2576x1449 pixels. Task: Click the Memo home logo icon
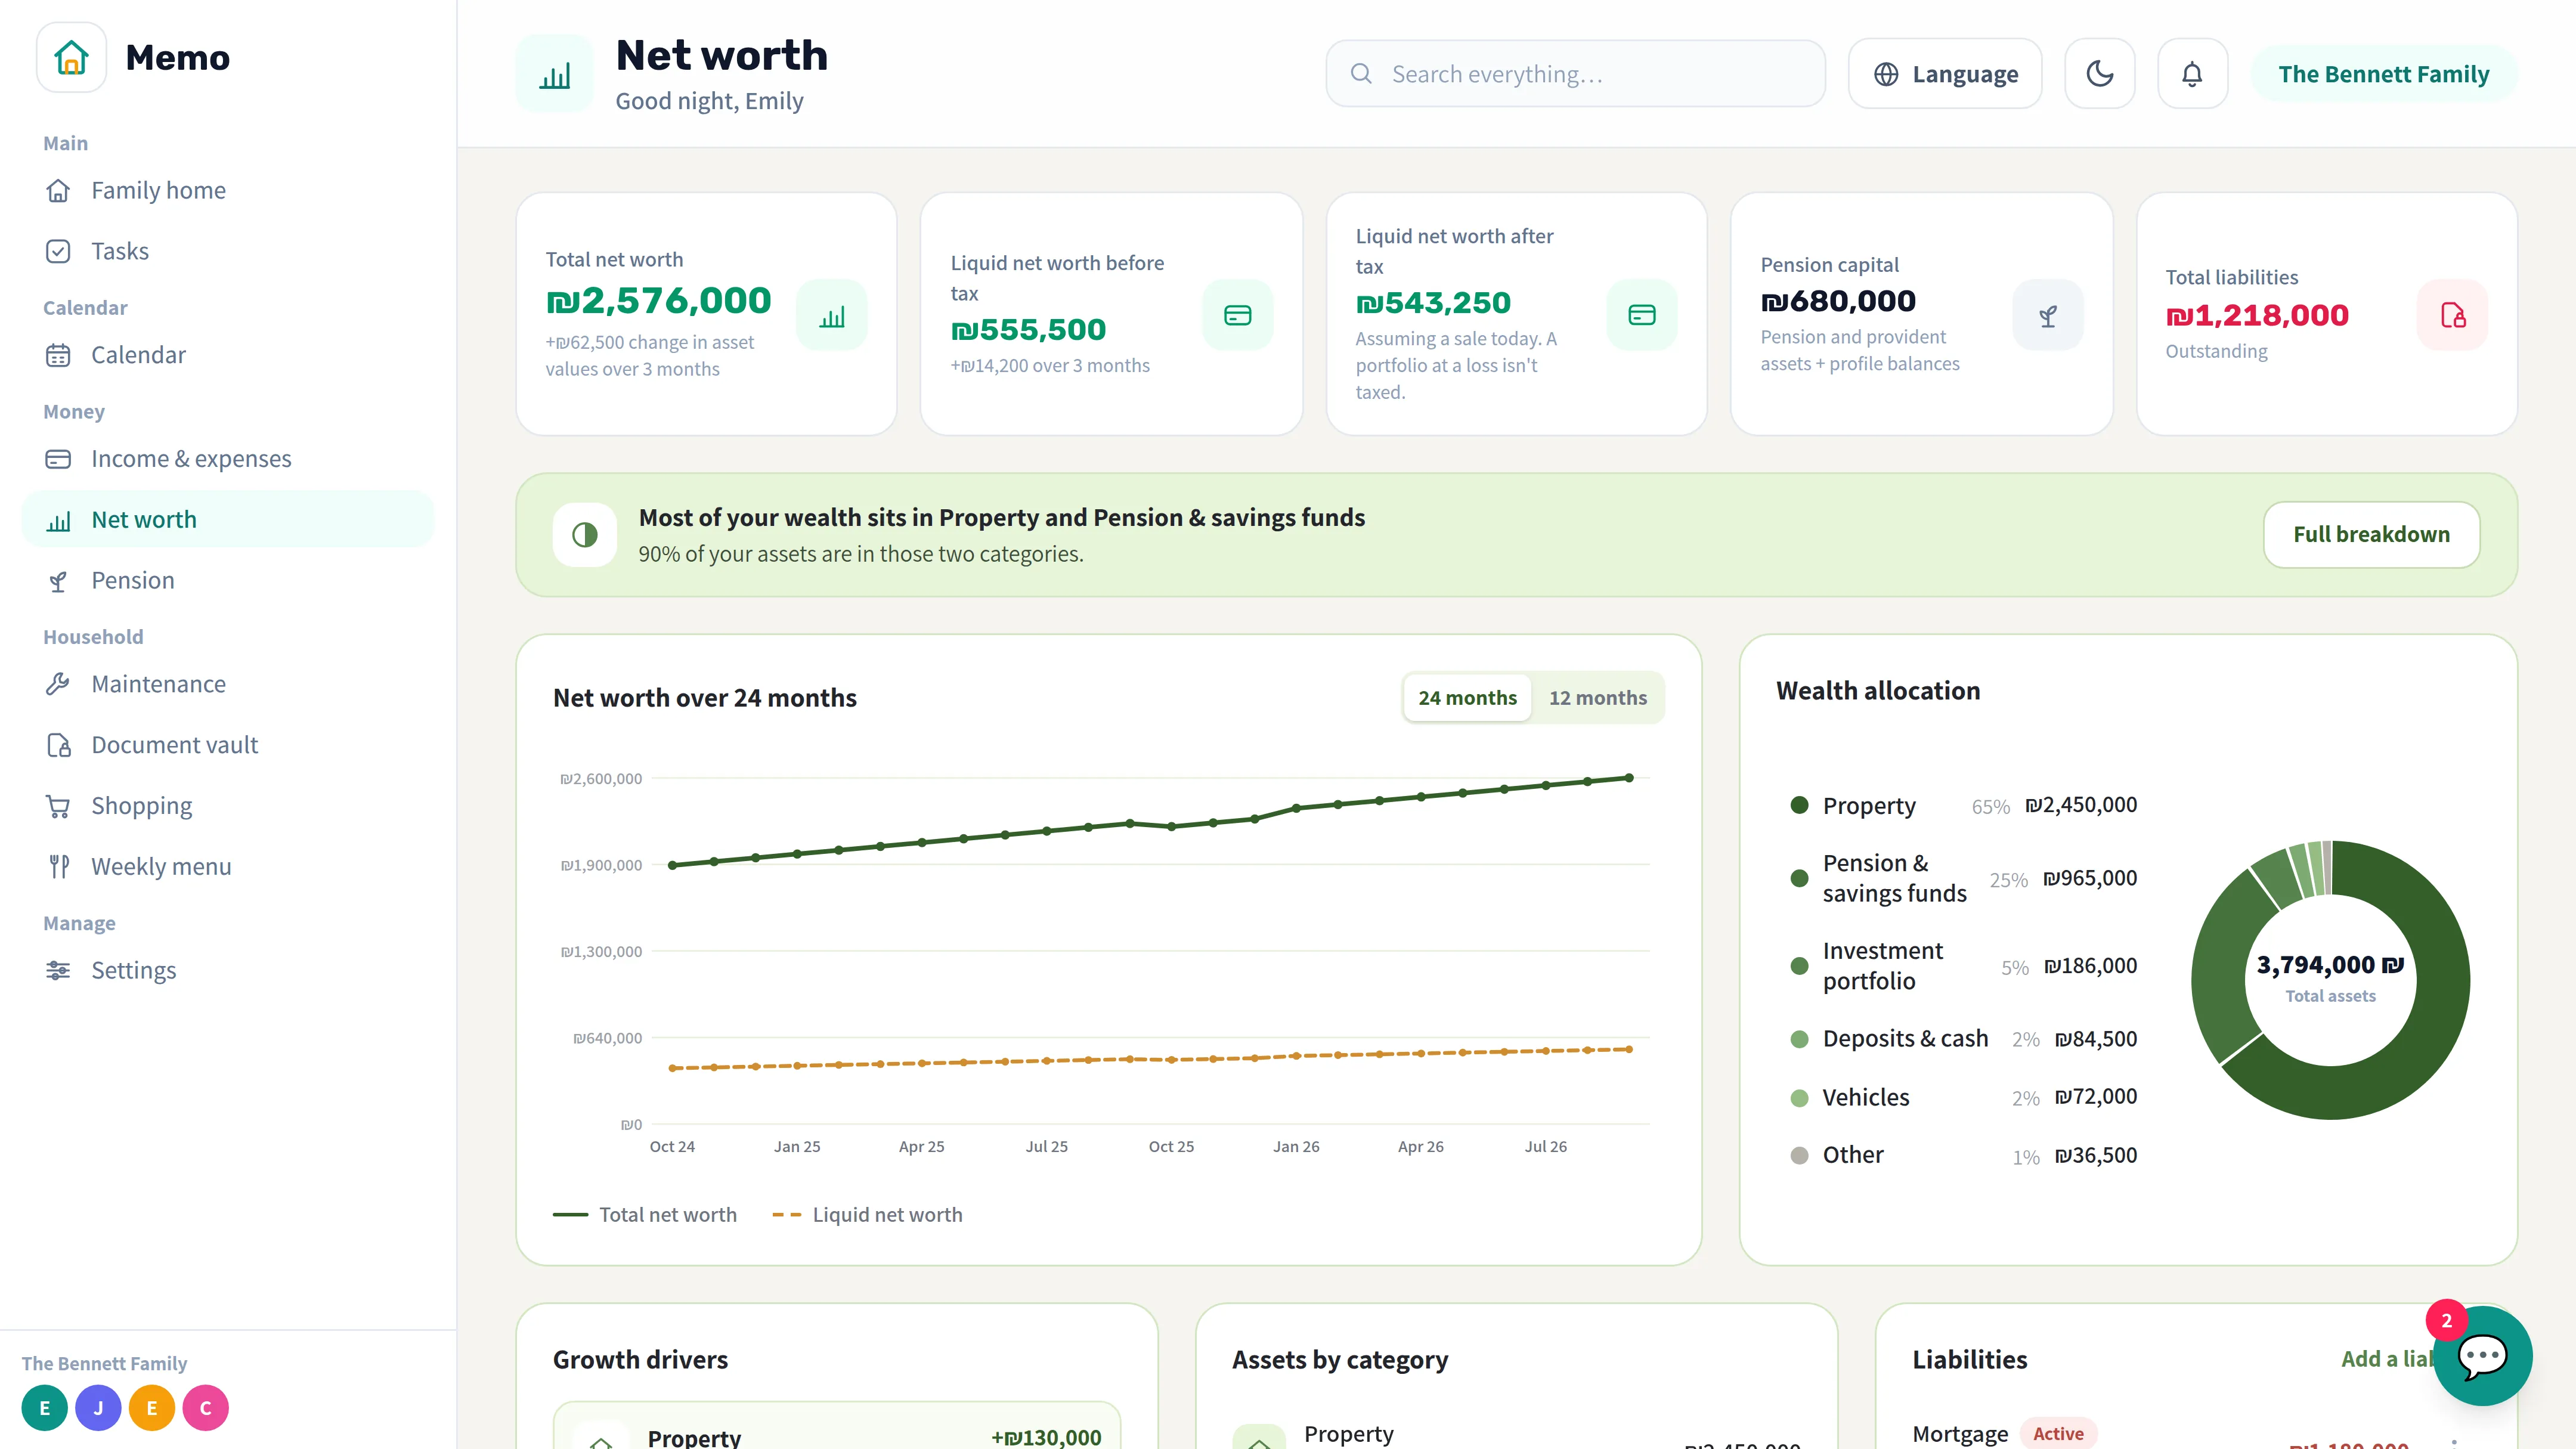coord(71,57)
